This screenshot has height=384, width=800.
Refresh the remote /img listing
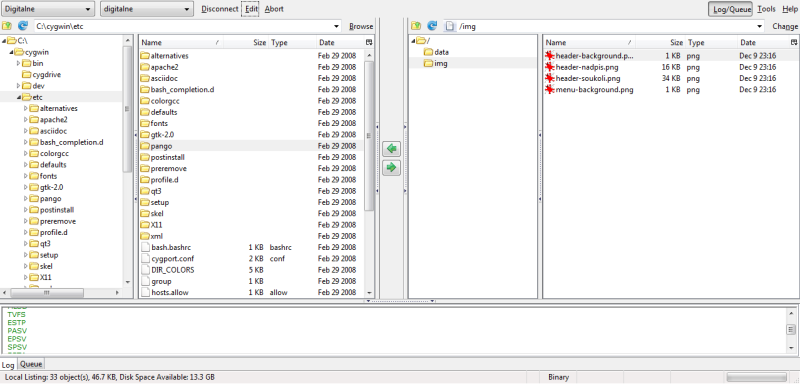[432, 26]
